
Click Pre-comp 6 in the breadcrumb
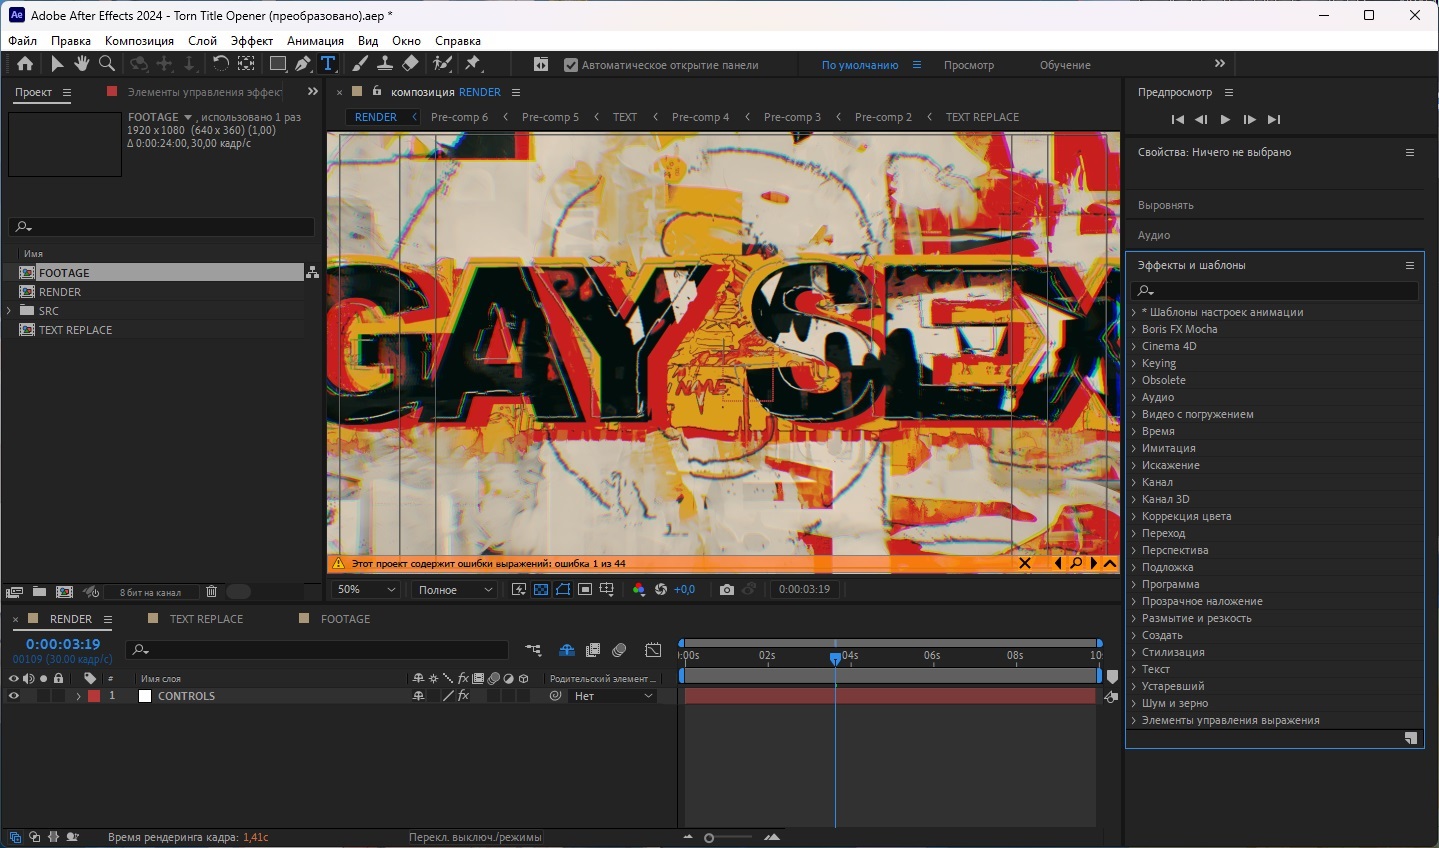[x=459, y=117]
